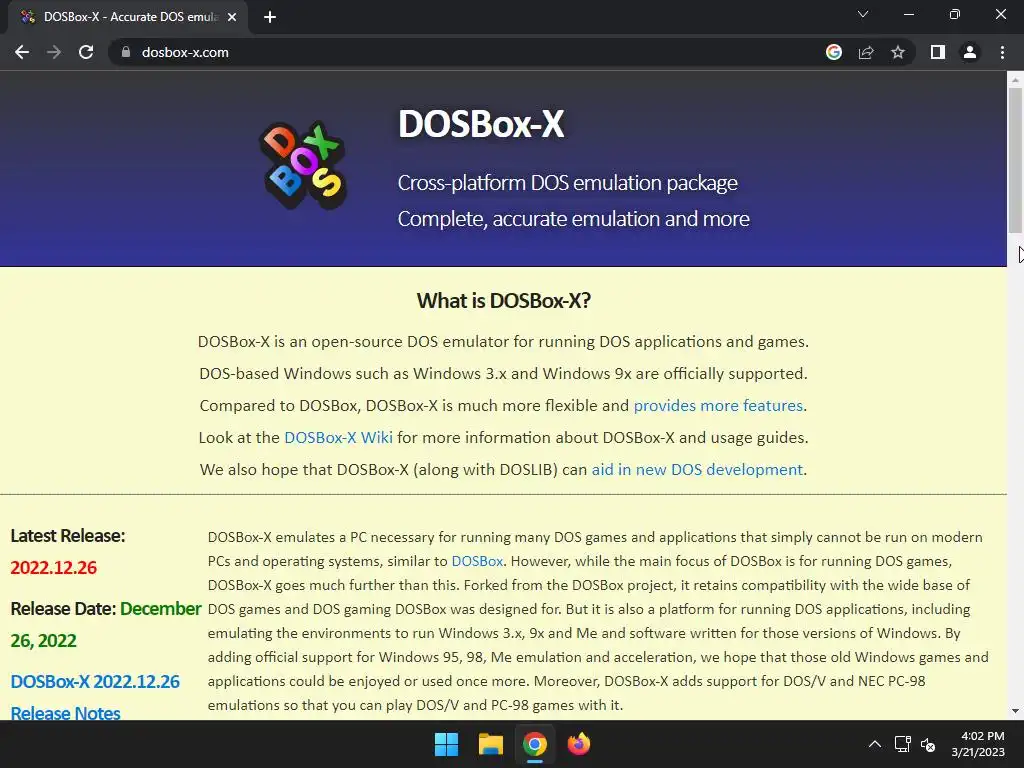
Task: Share this page using the share icon
Action: pos(866,52)
